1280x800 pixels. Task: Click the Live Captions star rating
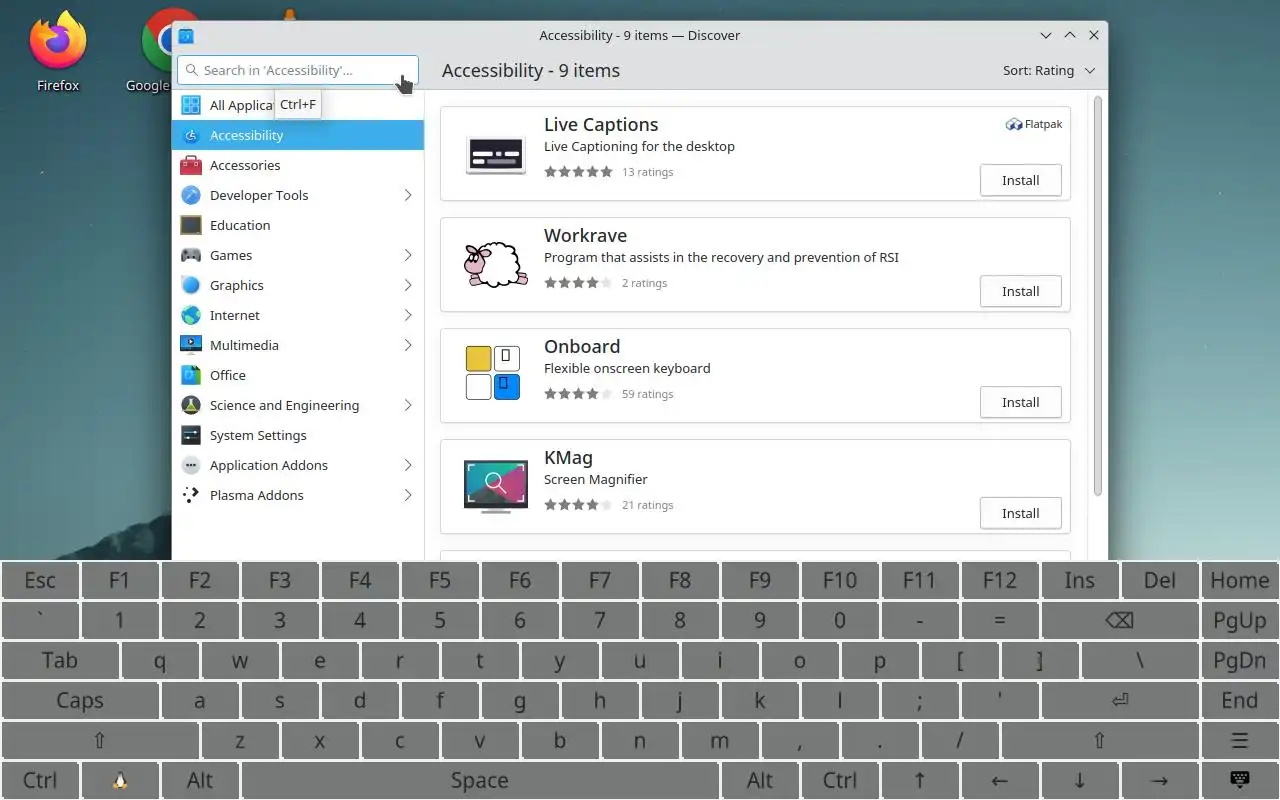click(578, 172)
